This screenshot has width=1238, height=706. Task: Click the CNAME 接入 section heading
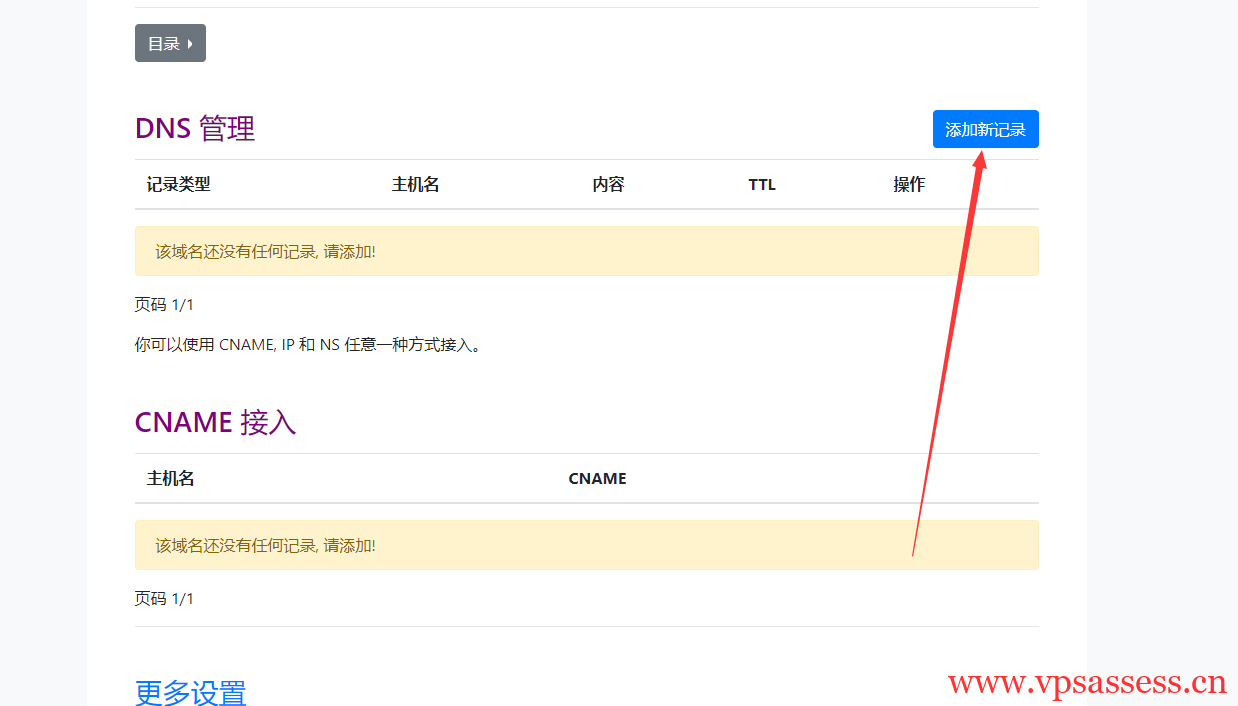tap(215, 422)
